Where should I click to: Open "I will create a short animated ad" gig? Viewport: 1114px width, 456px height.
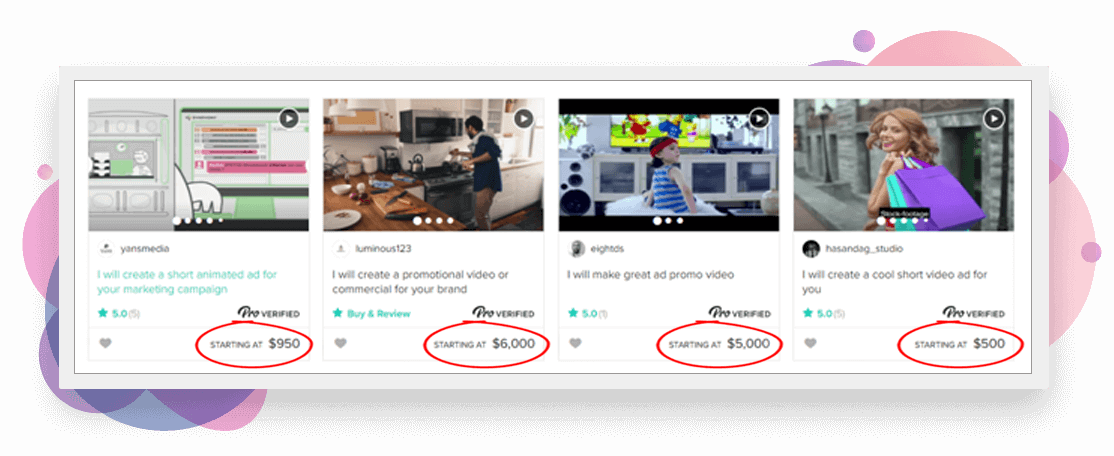coord(188,282)
